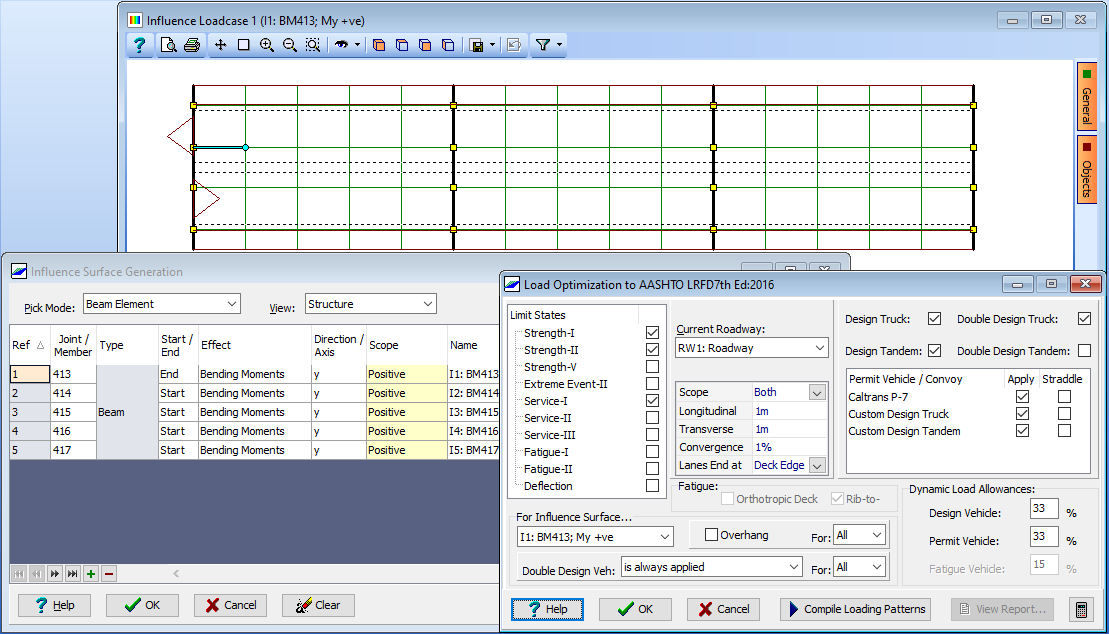Viewport: 1109px width, 634px height.
Task: Add a new influence surface row
Action: tap(91, 574)
